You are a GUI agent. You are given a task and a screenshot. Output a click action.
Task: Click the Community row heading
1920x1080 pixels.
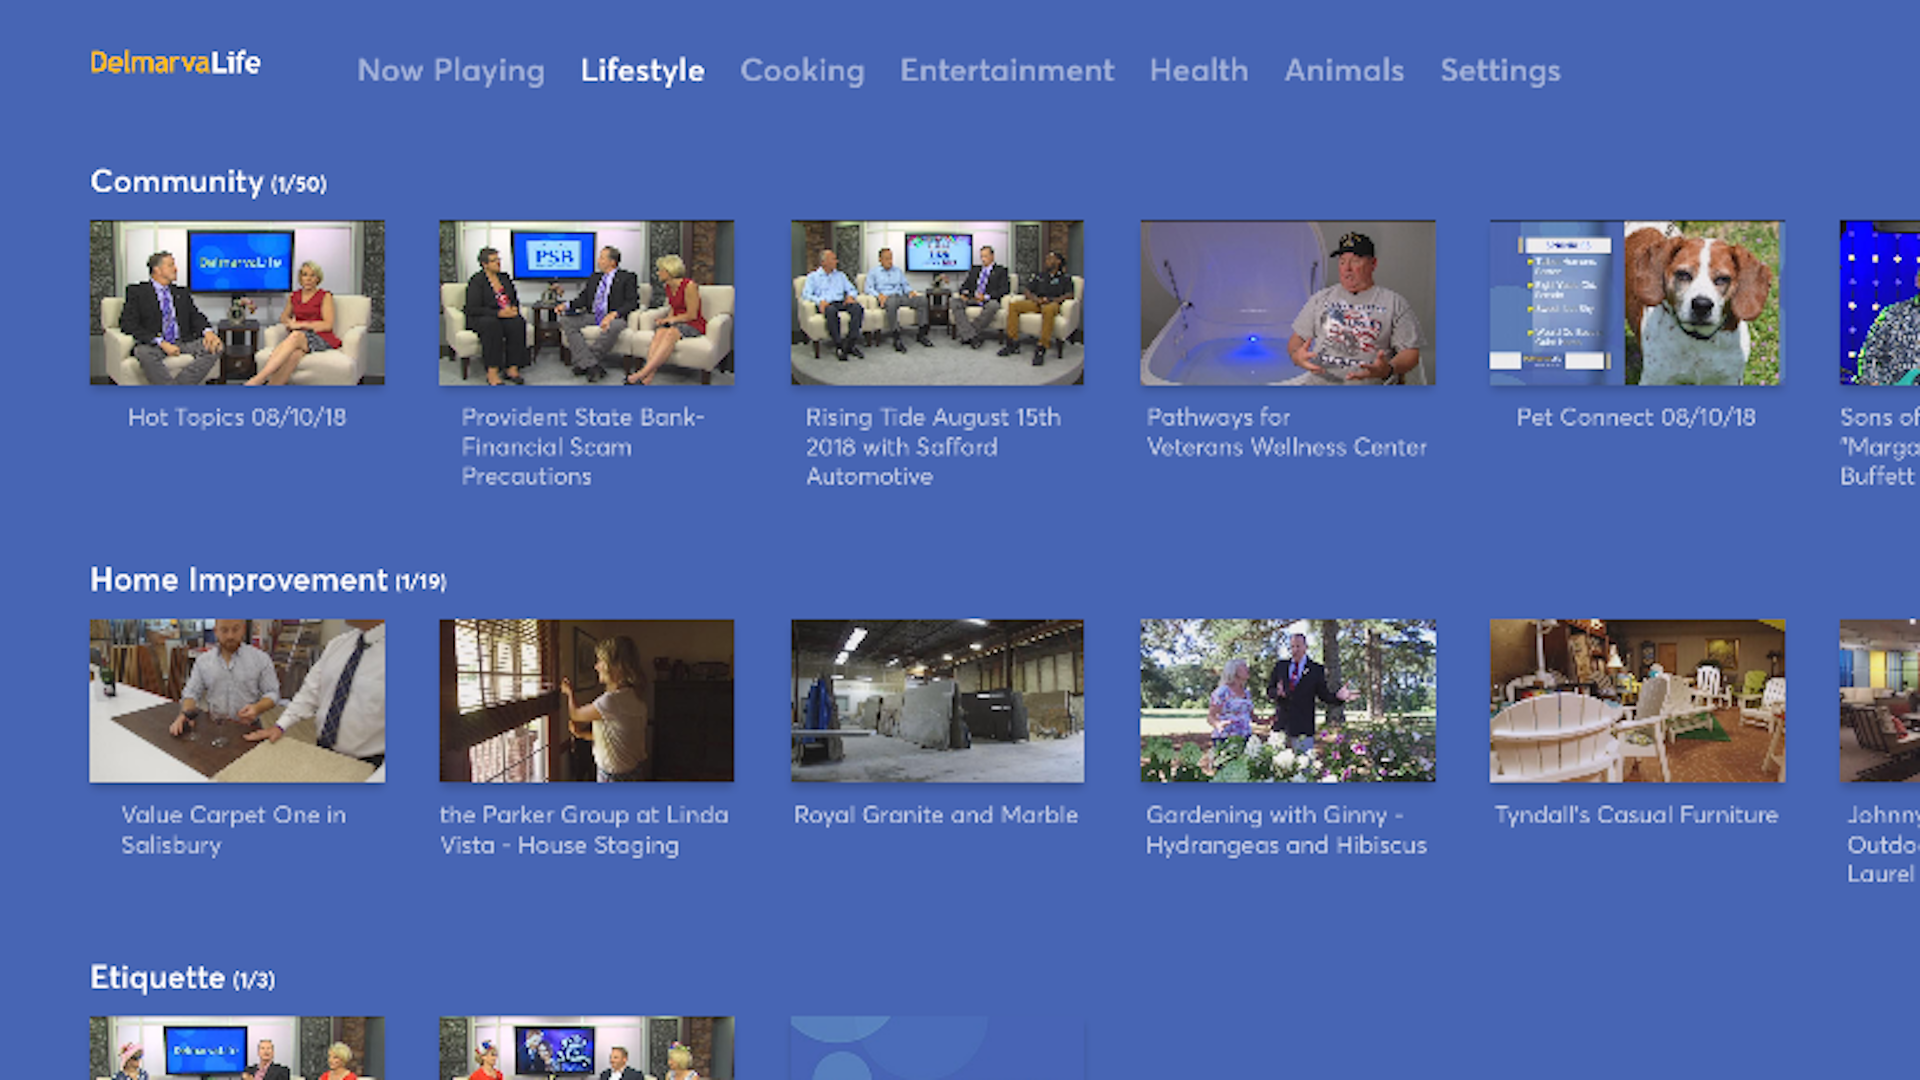coord(208,182)
